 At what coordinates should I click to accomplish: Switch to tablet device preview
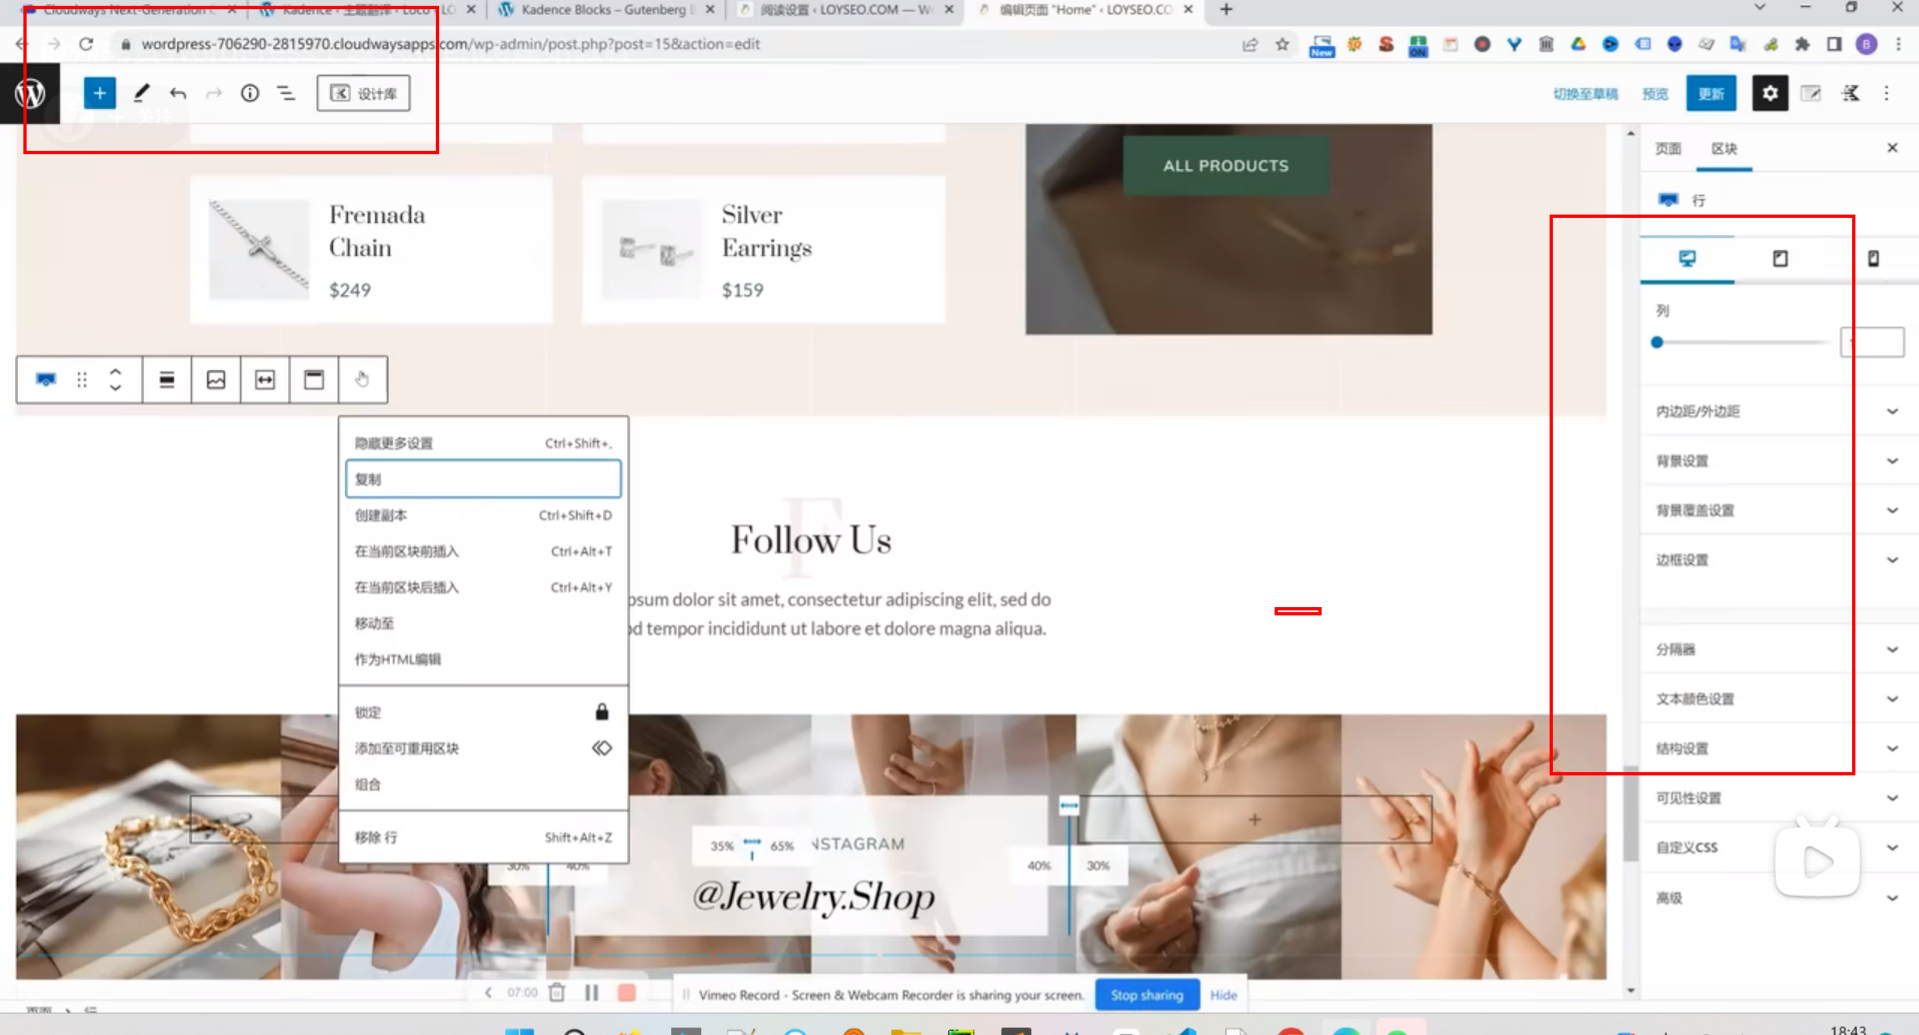[x=1780, y=259]
